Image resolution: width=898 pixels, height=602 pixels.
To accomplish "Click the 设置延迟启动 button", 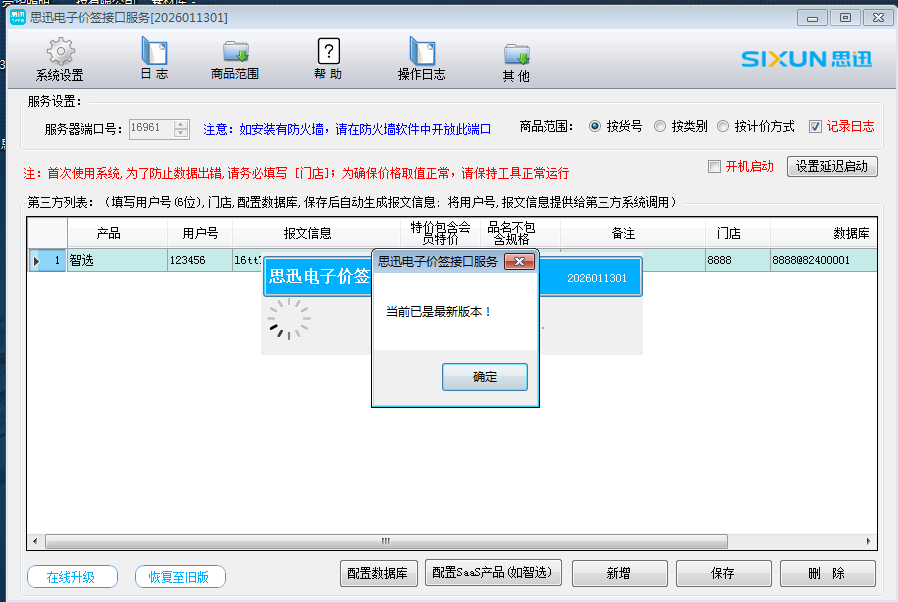I will (x=831, y=166).
